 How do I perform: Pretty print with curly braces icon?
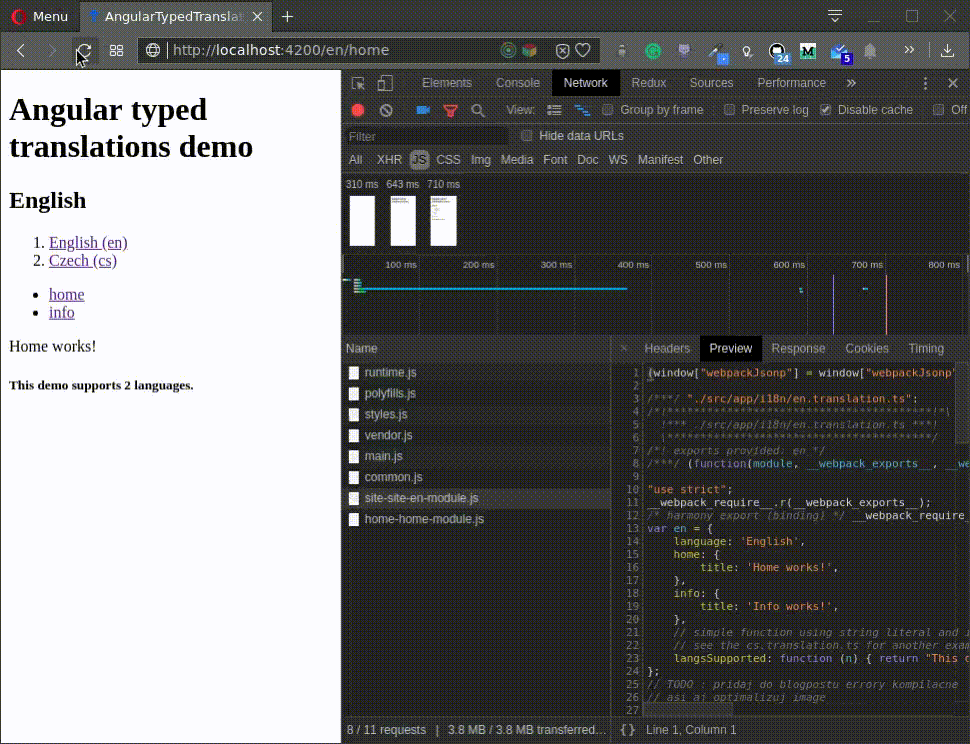[x=627, y=730]
